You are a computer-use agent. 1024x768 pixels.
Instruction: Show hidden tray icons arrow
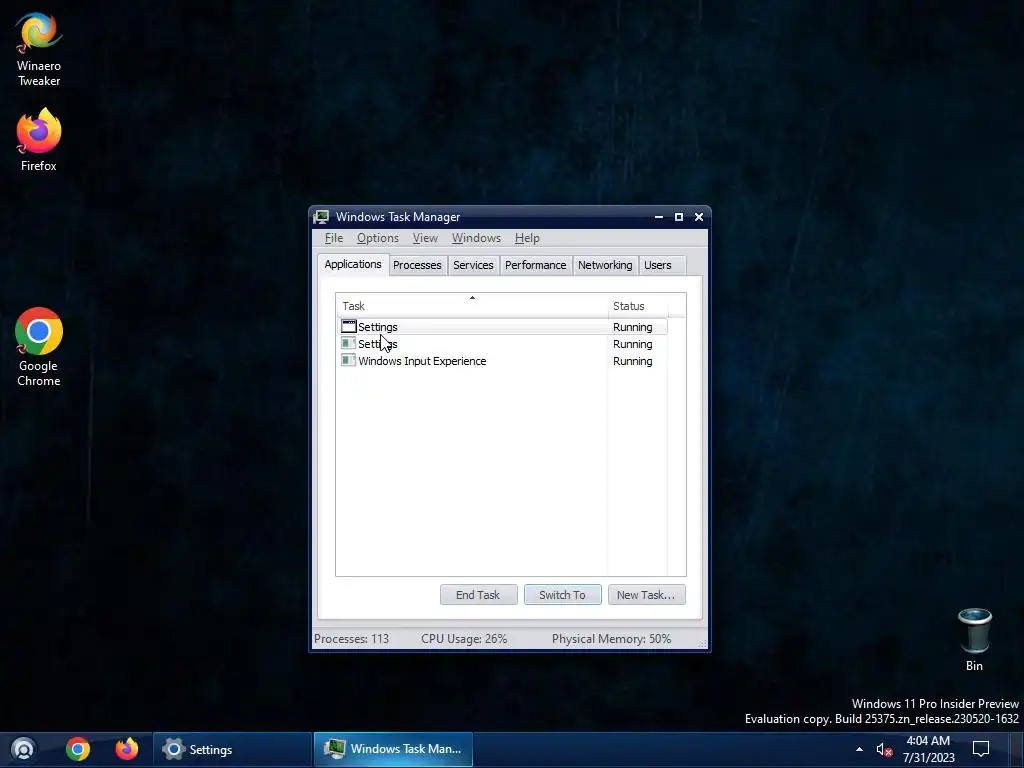point(859,750)
